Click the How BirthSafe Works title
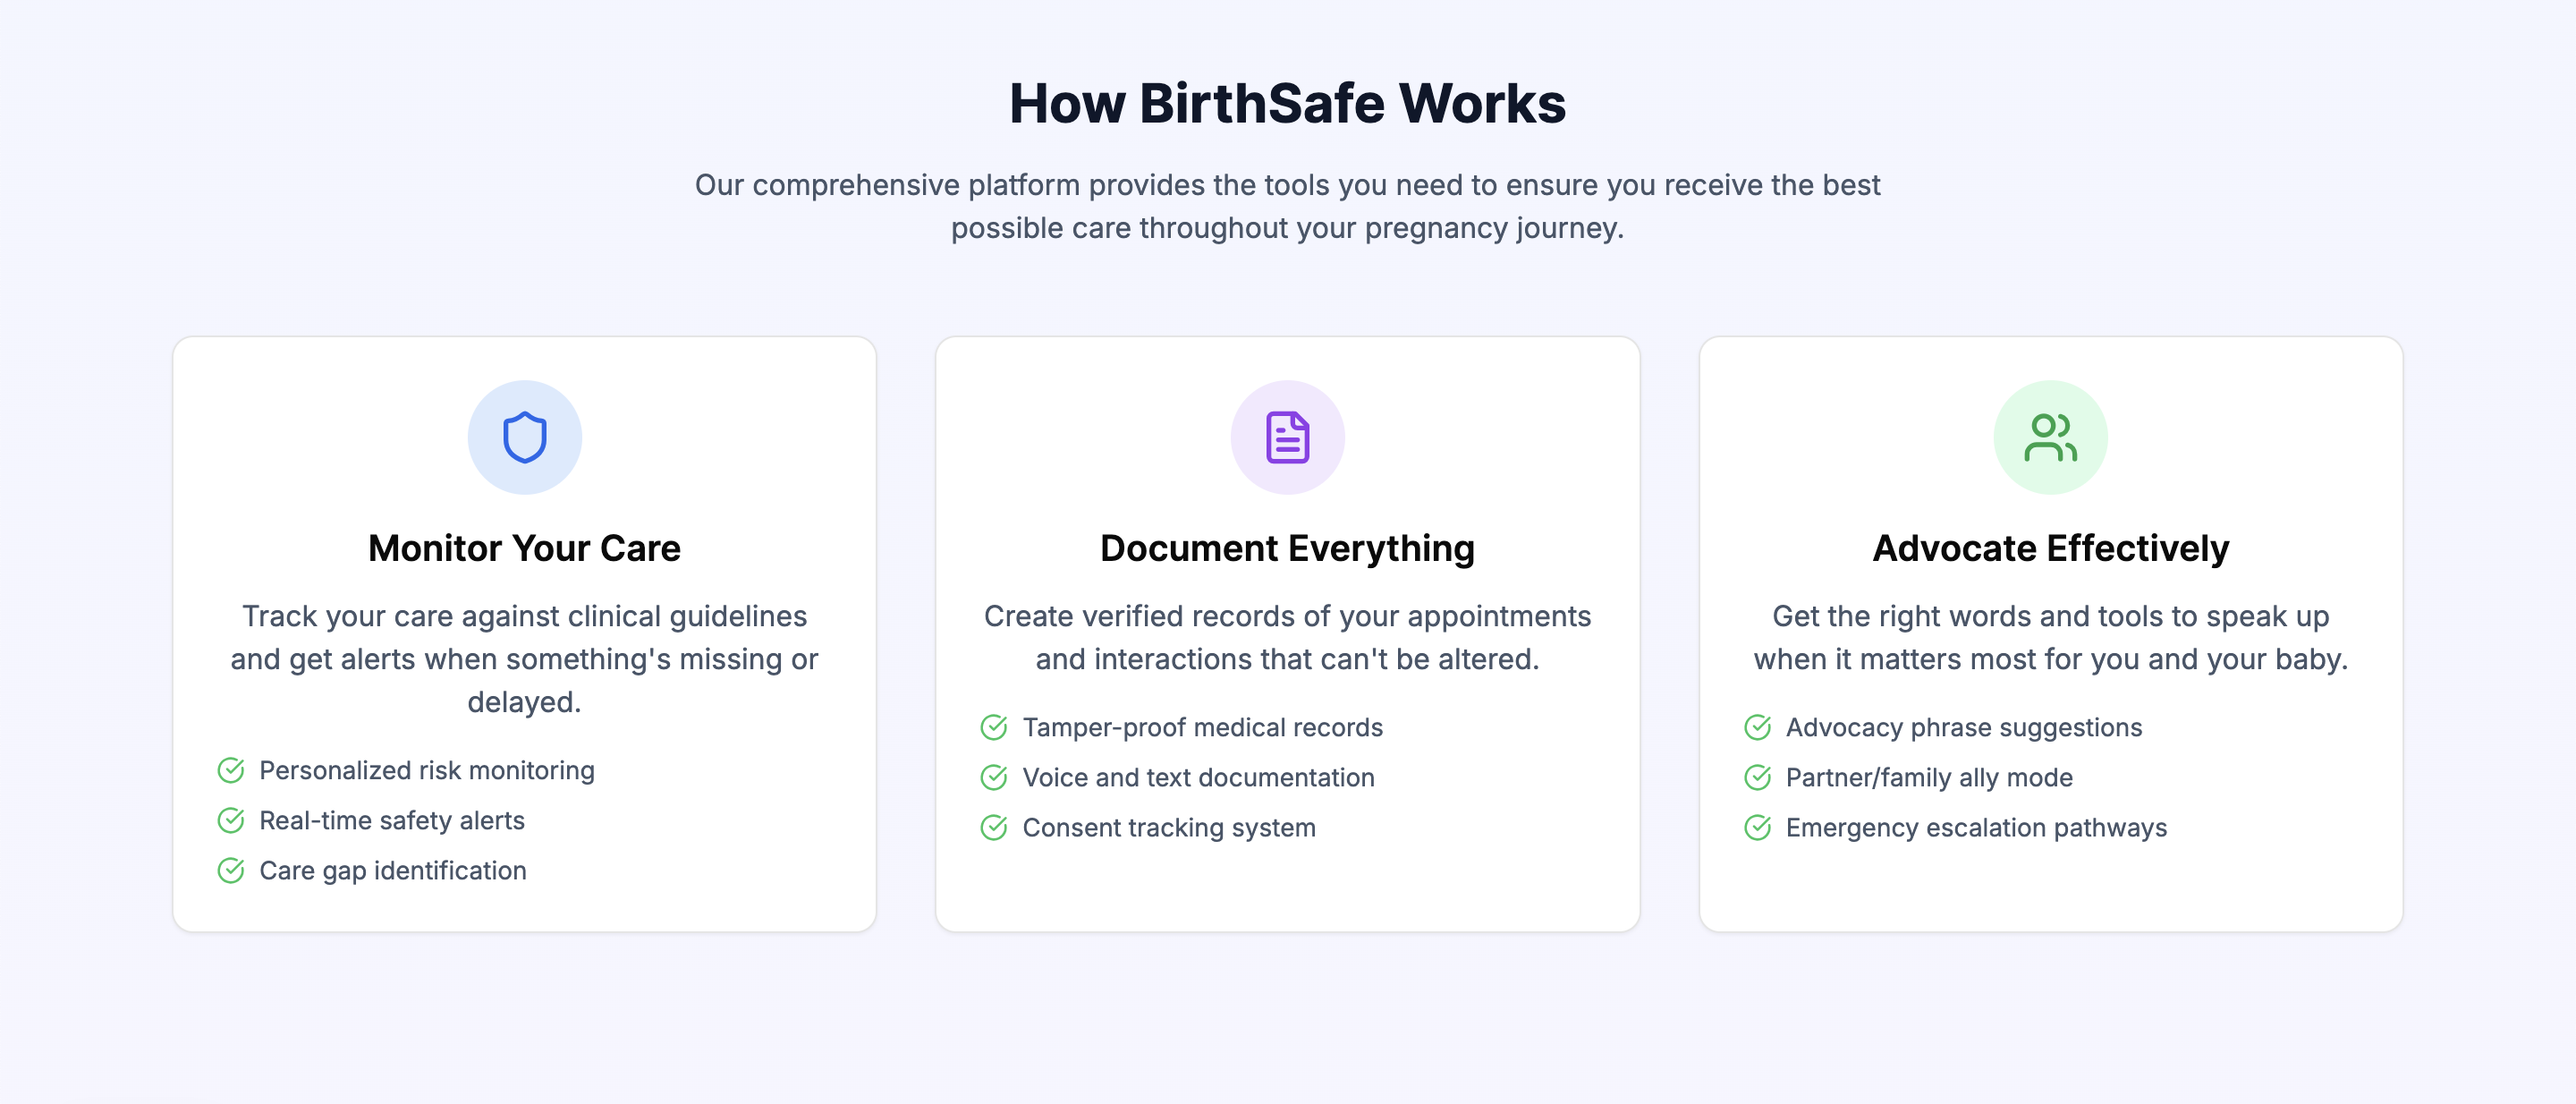 point(1287,103)
